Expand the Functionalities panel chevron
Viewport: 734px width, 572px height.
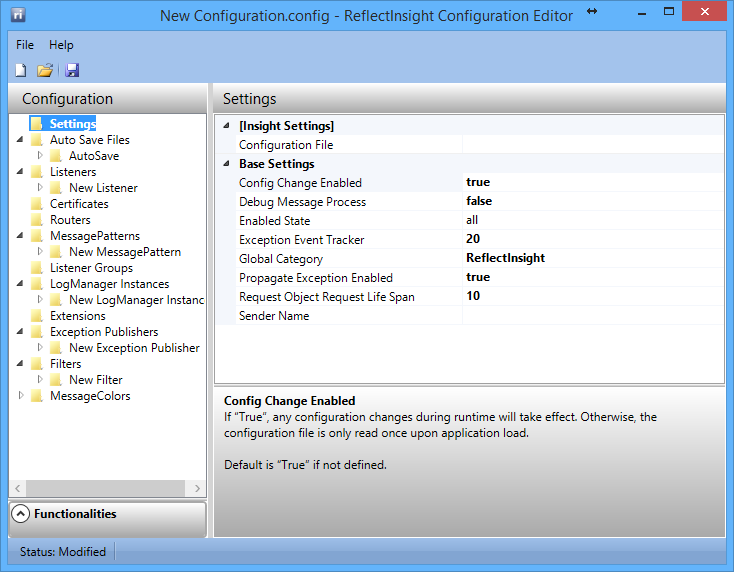[x=21, y=514]
